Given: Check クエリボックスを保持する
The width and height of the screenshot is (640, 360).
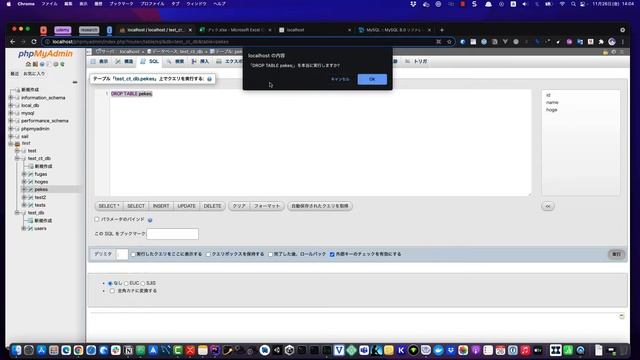Looking at the screenshot, I should [x=208, y=254].
